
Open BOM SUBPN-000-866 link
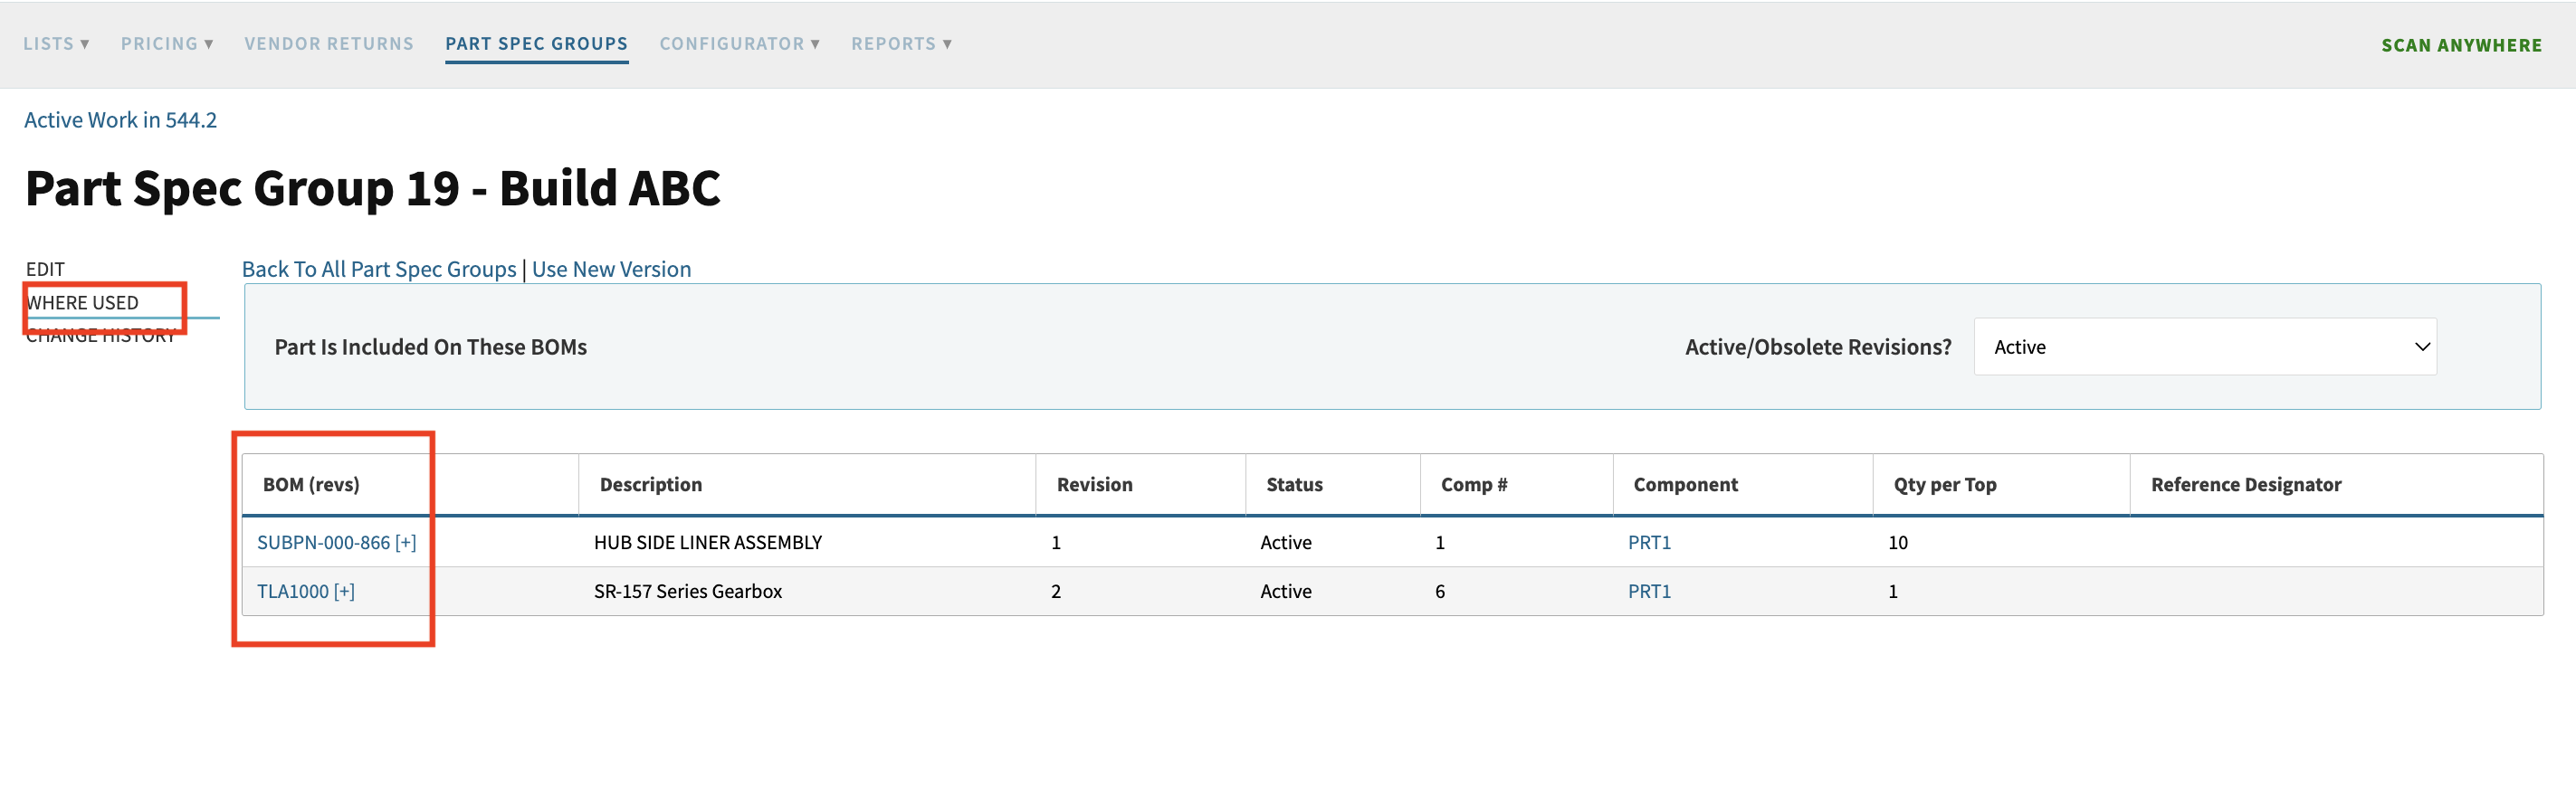pos(323,542)
